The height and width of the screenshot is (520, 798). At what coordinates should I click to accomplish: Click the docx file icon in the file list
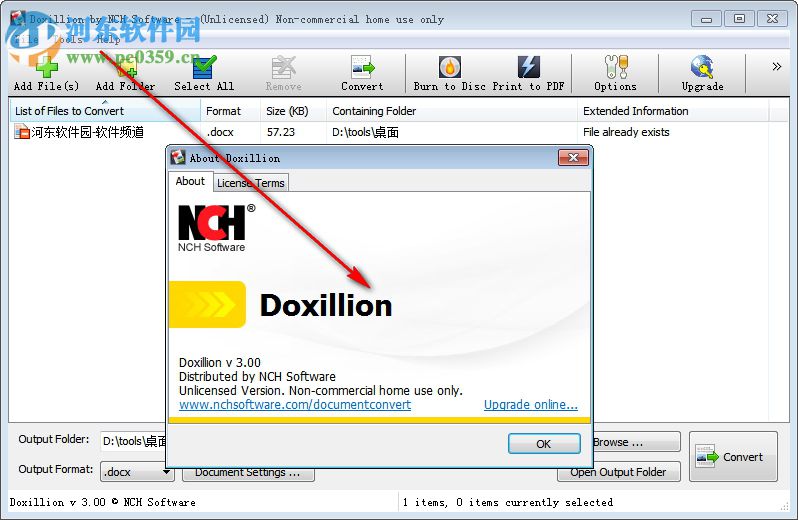pyautogui.click(x=22, y=132)
